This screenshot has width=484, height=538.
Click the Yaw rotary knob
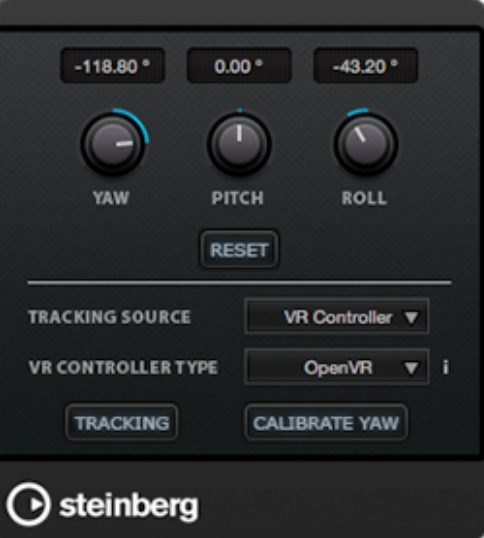pyautogui.click(x=113, y=144)
